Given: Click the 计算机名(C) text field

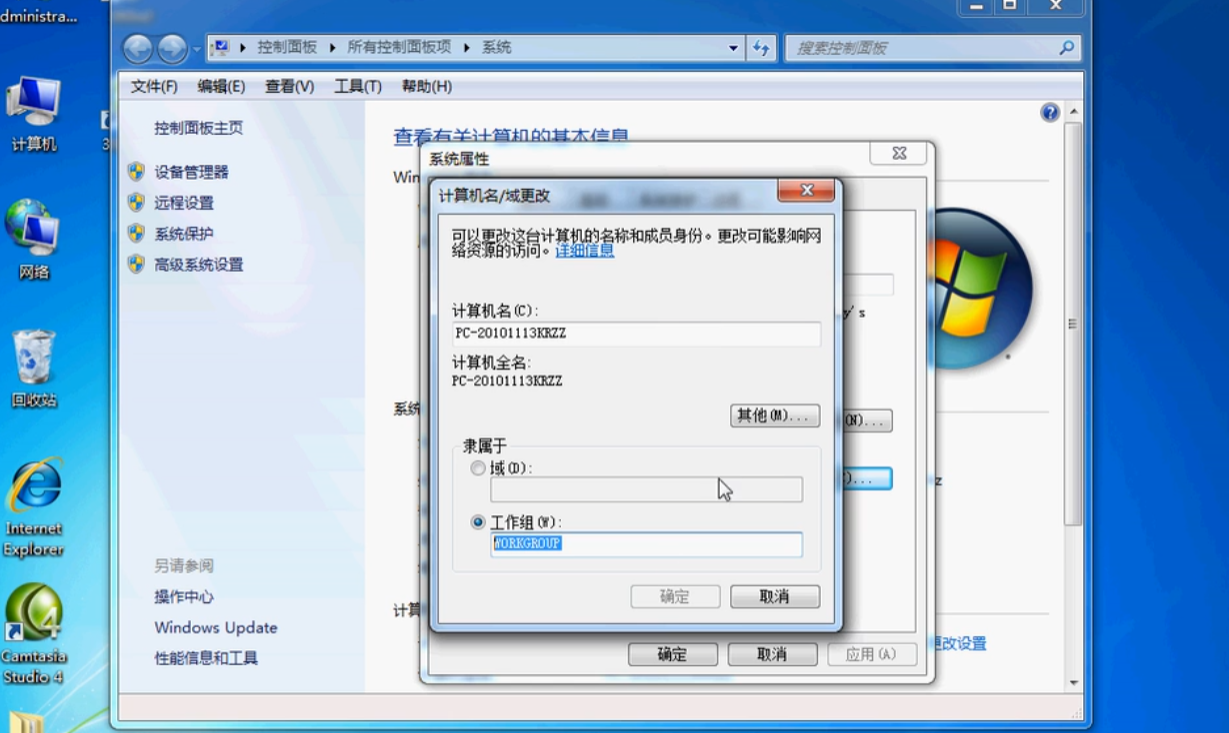Looking at the screenshot, I should (636, 334).
